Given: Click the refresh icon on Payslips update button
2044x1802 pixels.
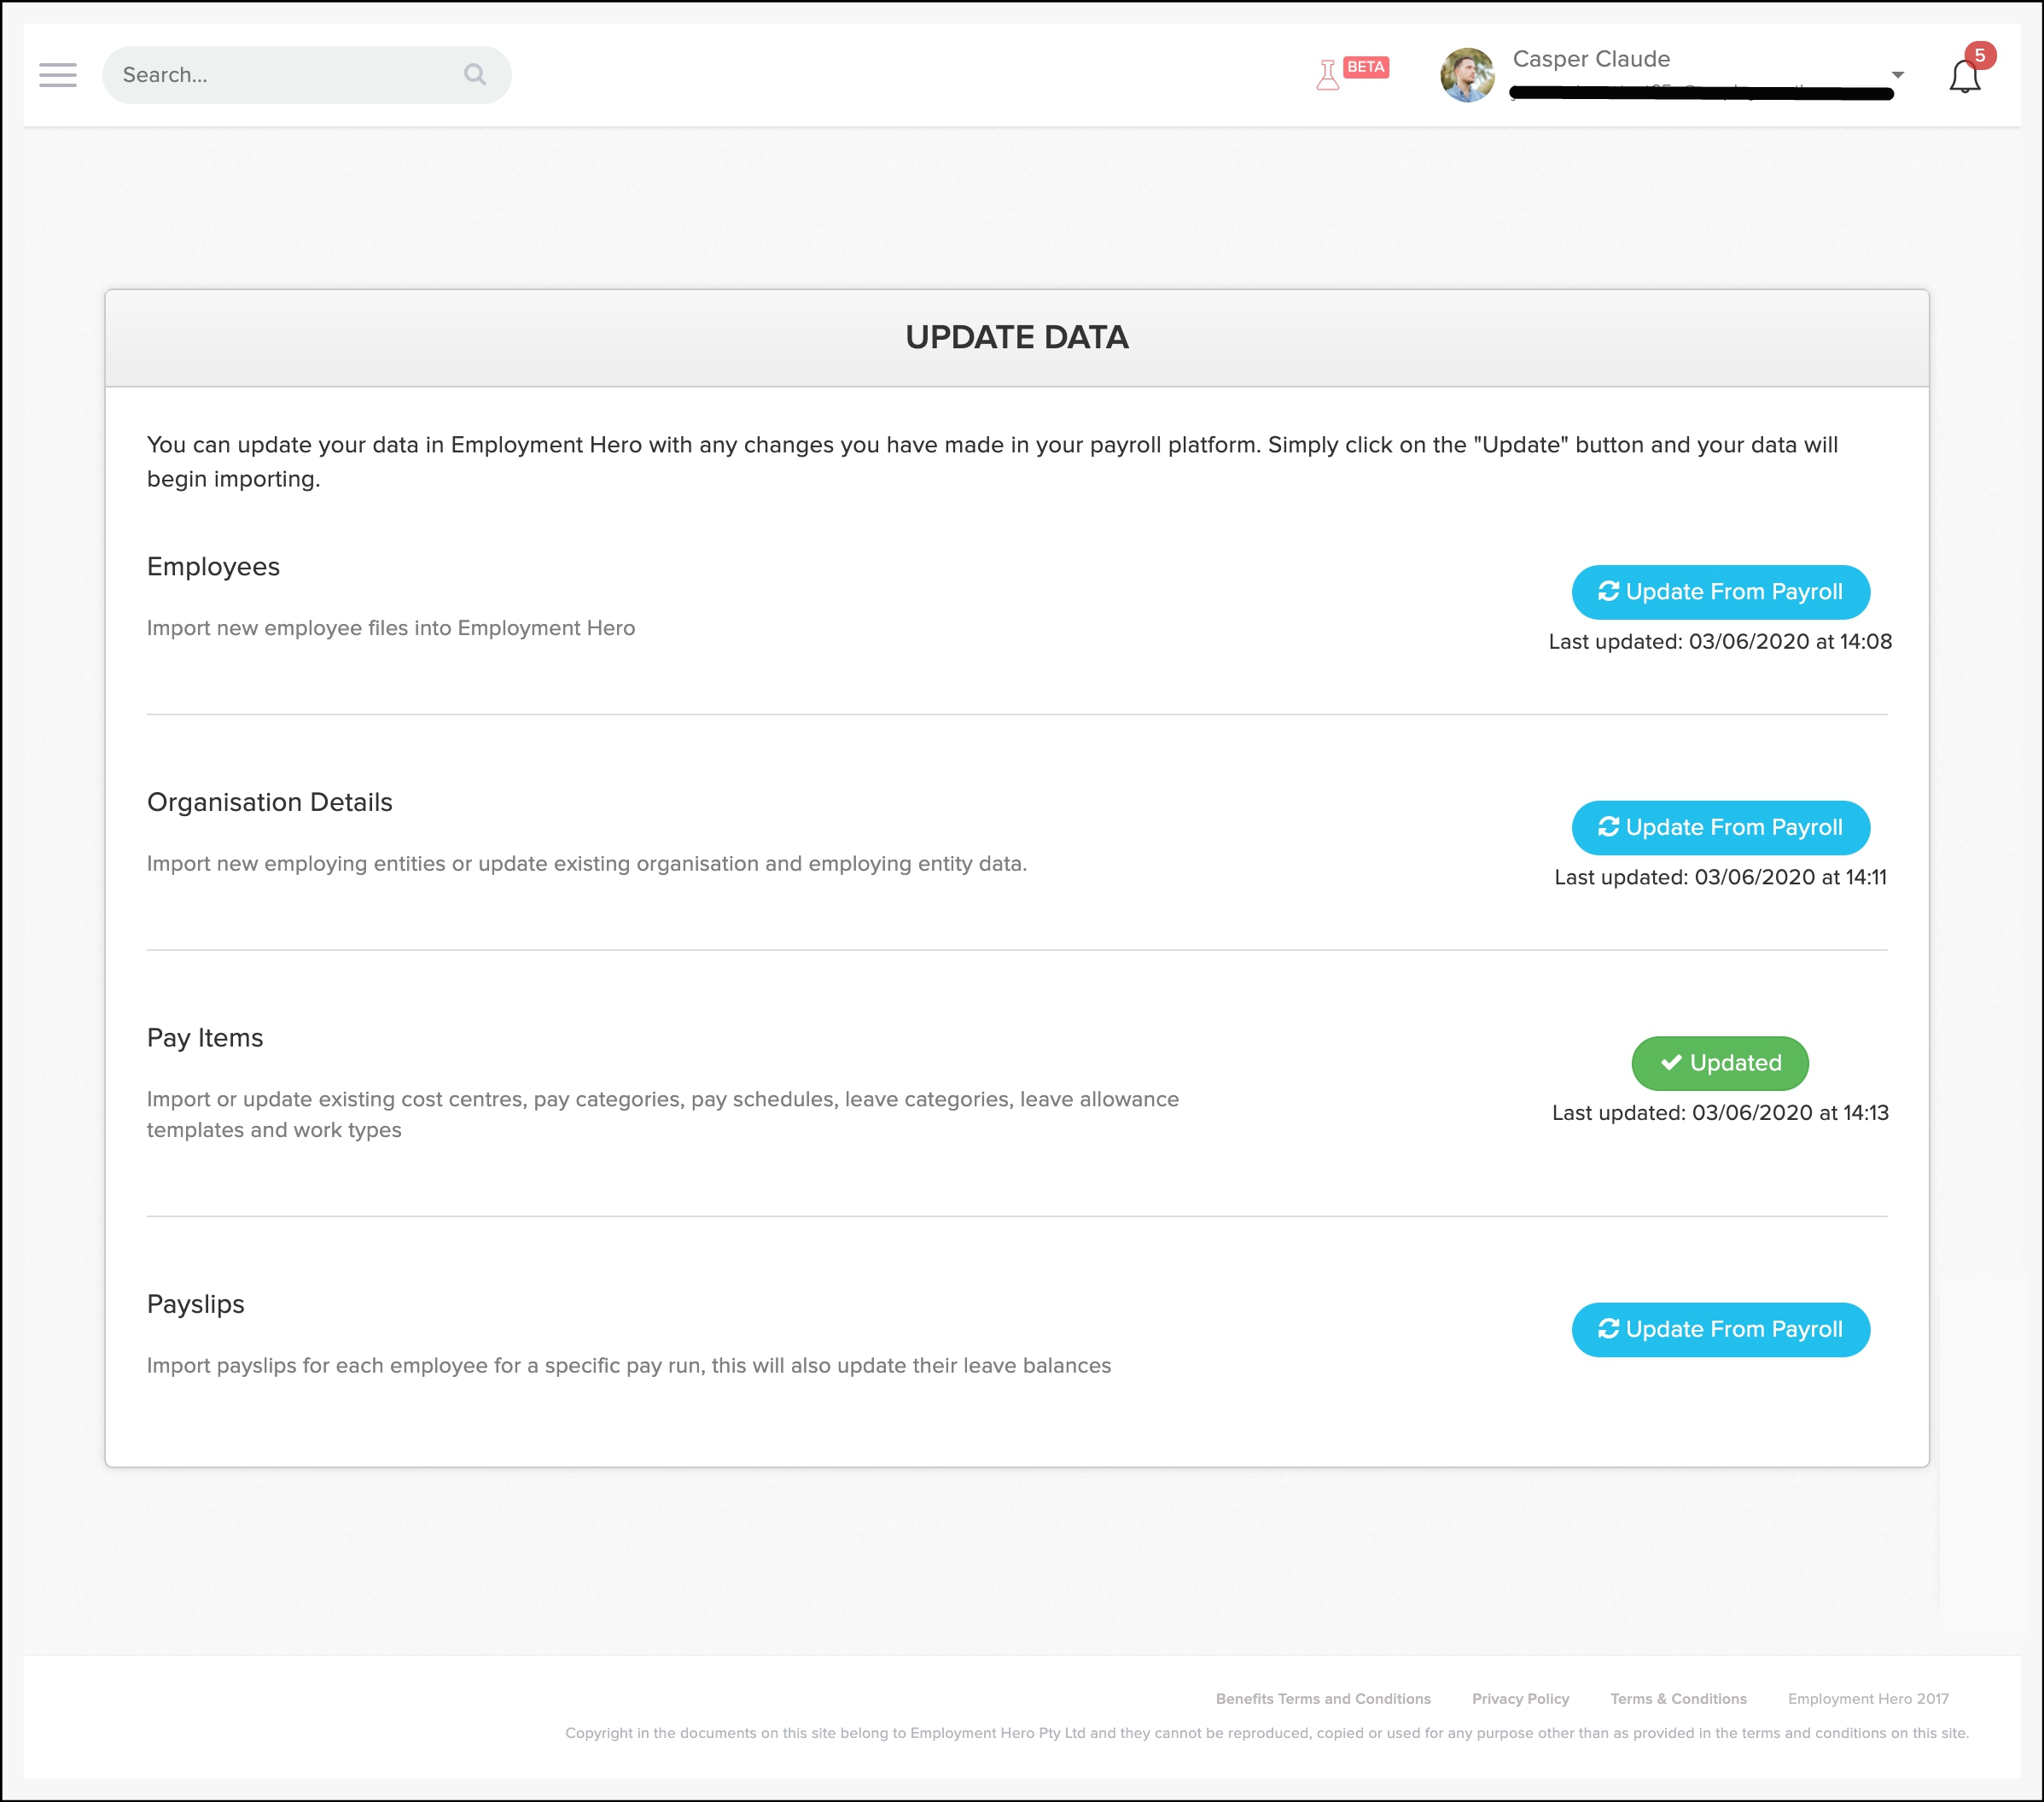Looking at the screenshot, I should pos(1608,1329).
